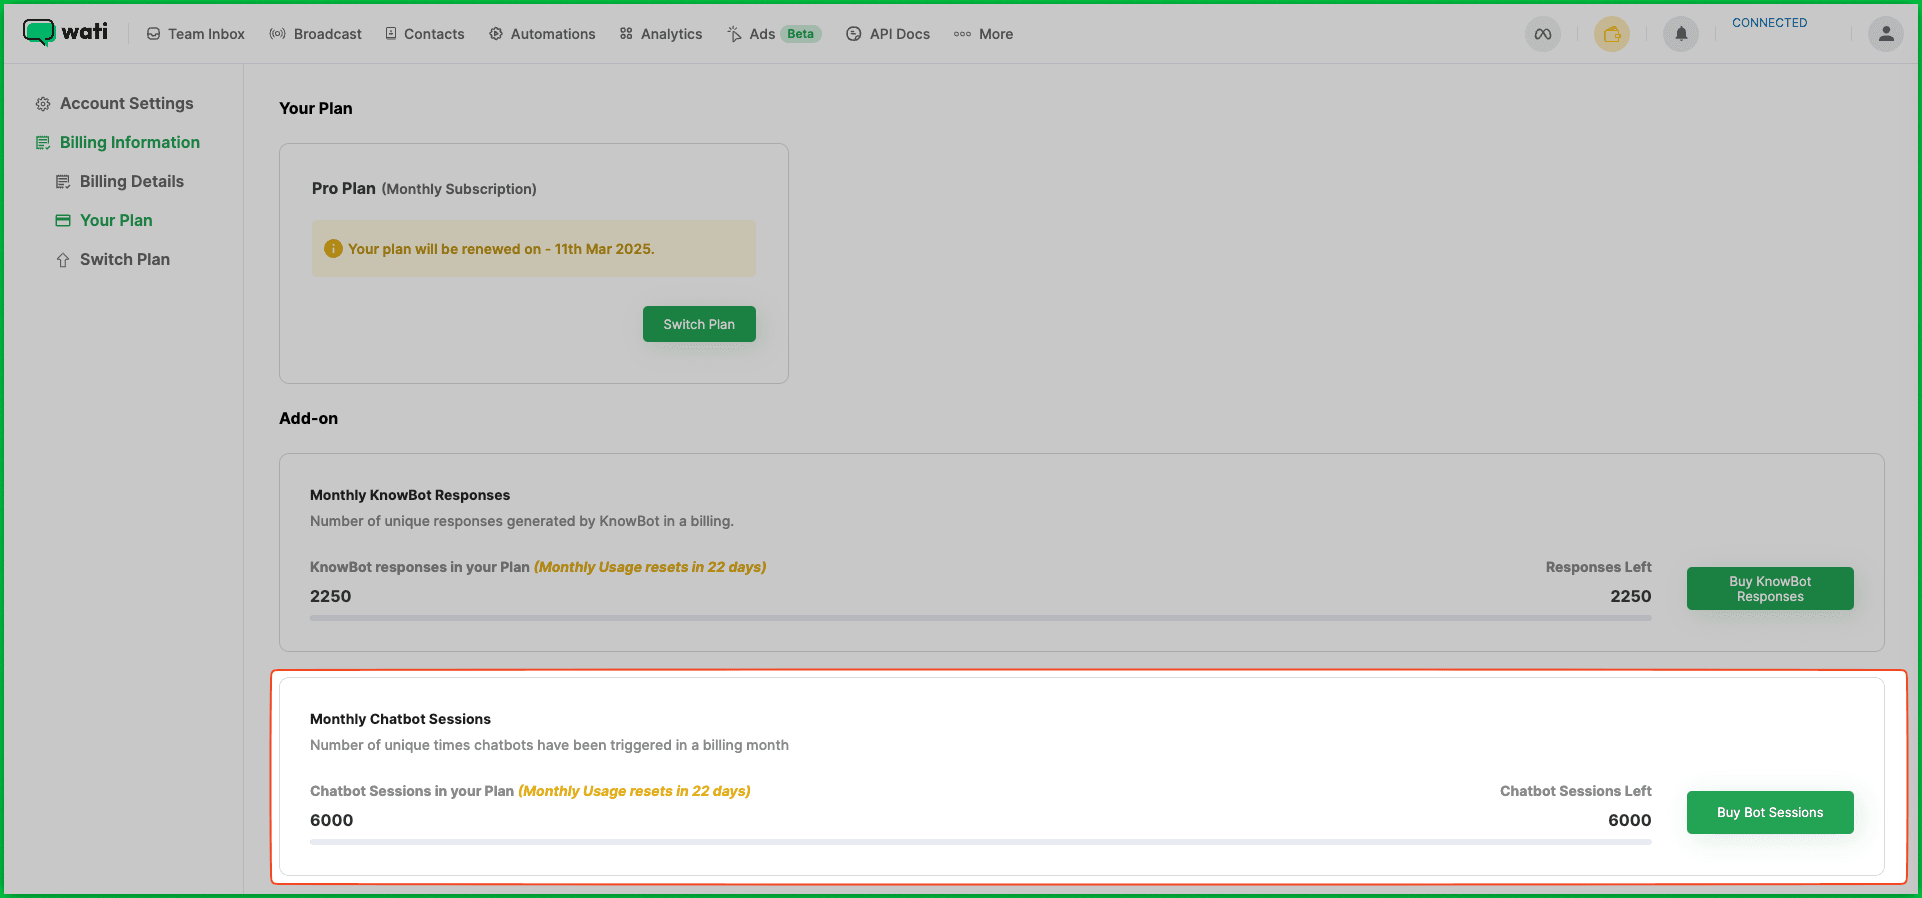Navigate to Contacts

point(424,34)
